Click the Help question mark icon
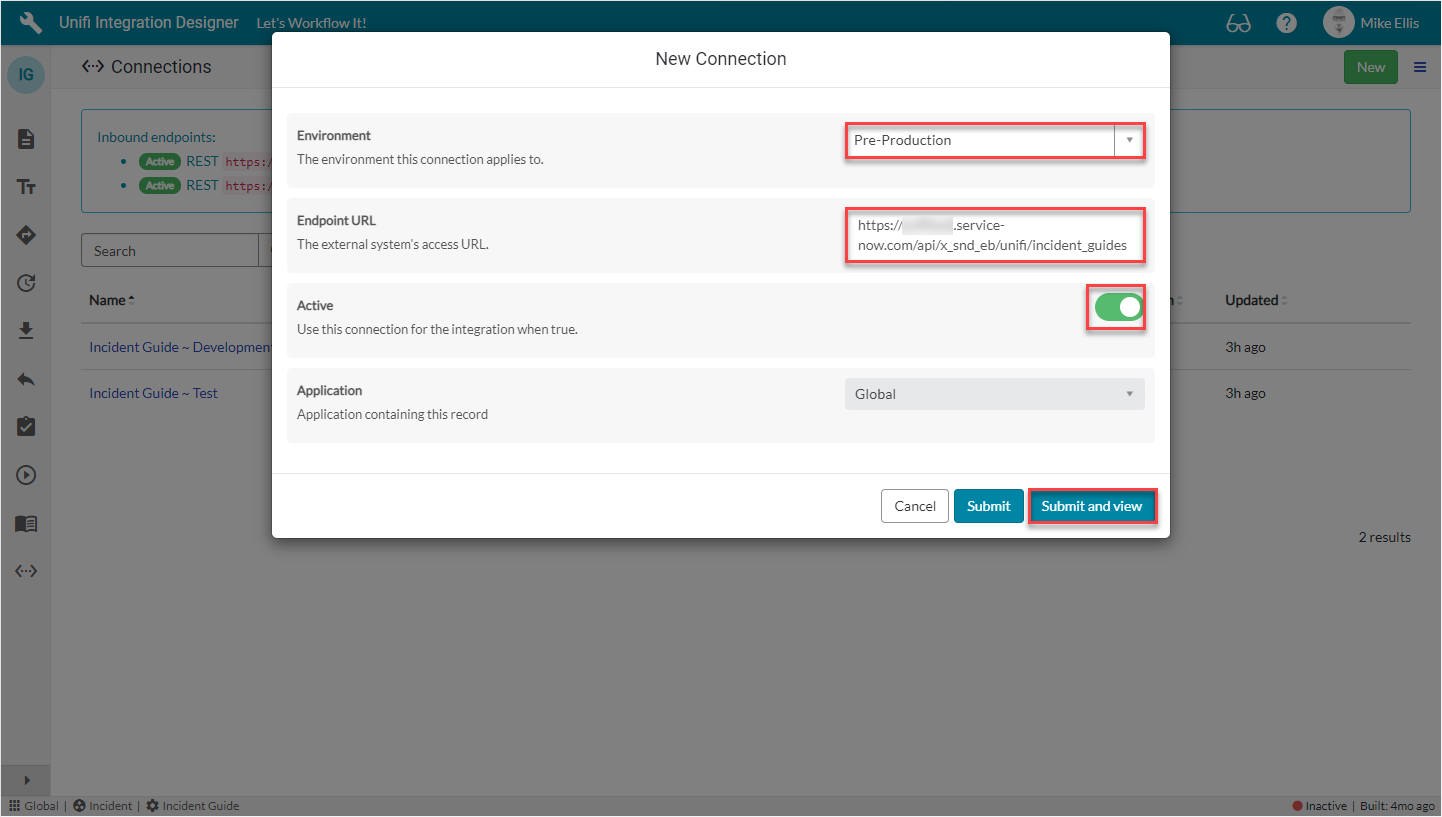1442x817 pixels. pyautogui.click(x=1286, y=22)
